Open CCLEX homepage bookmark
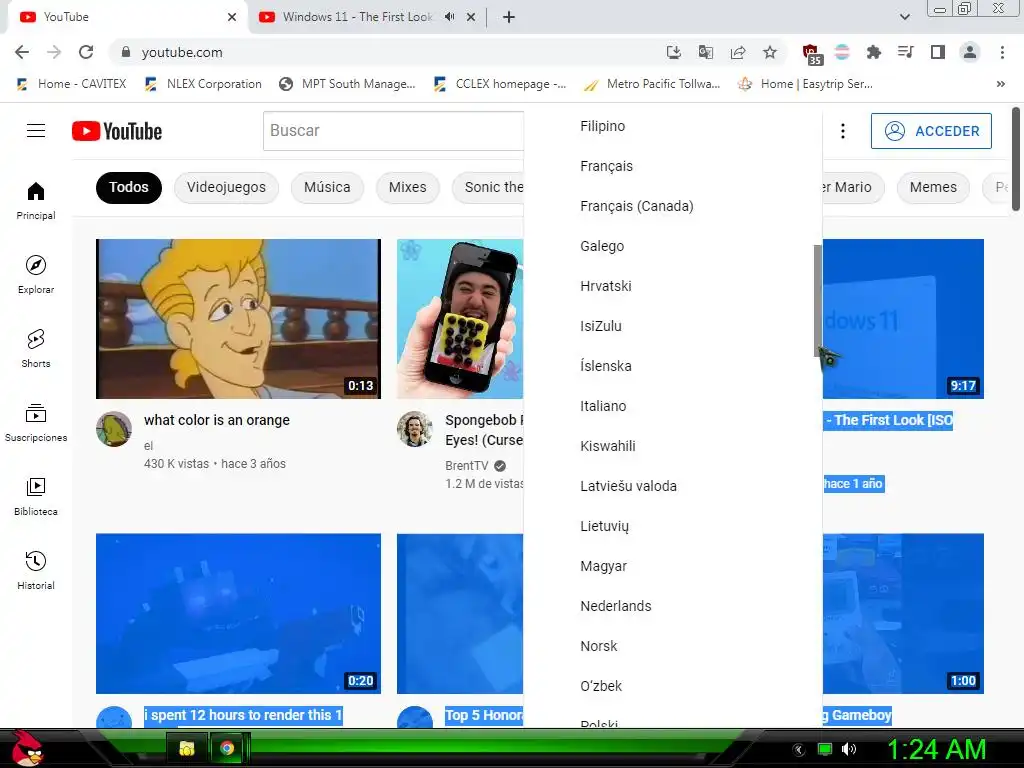1024x768 pixels. [x=500, y=84]
